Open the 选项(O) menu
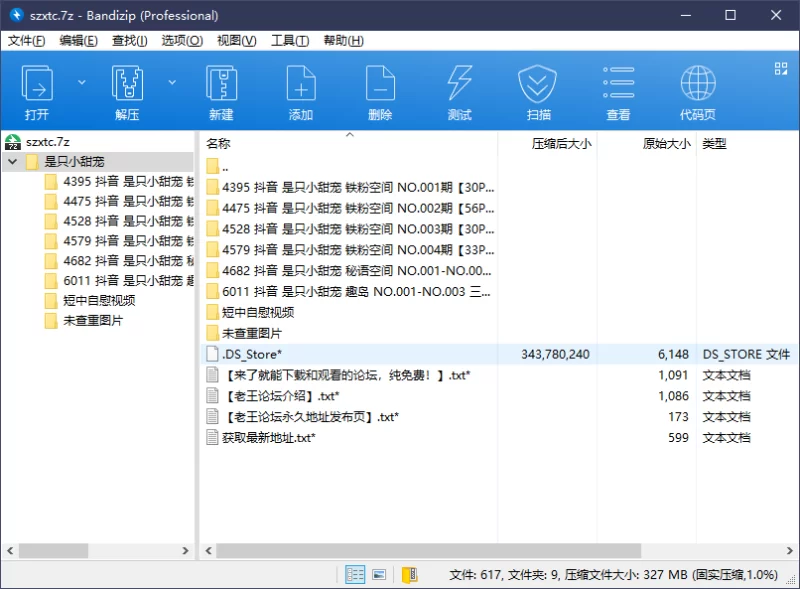Viewport: 800px width, 589px height. pyautogui.click(x=182, y=41)
